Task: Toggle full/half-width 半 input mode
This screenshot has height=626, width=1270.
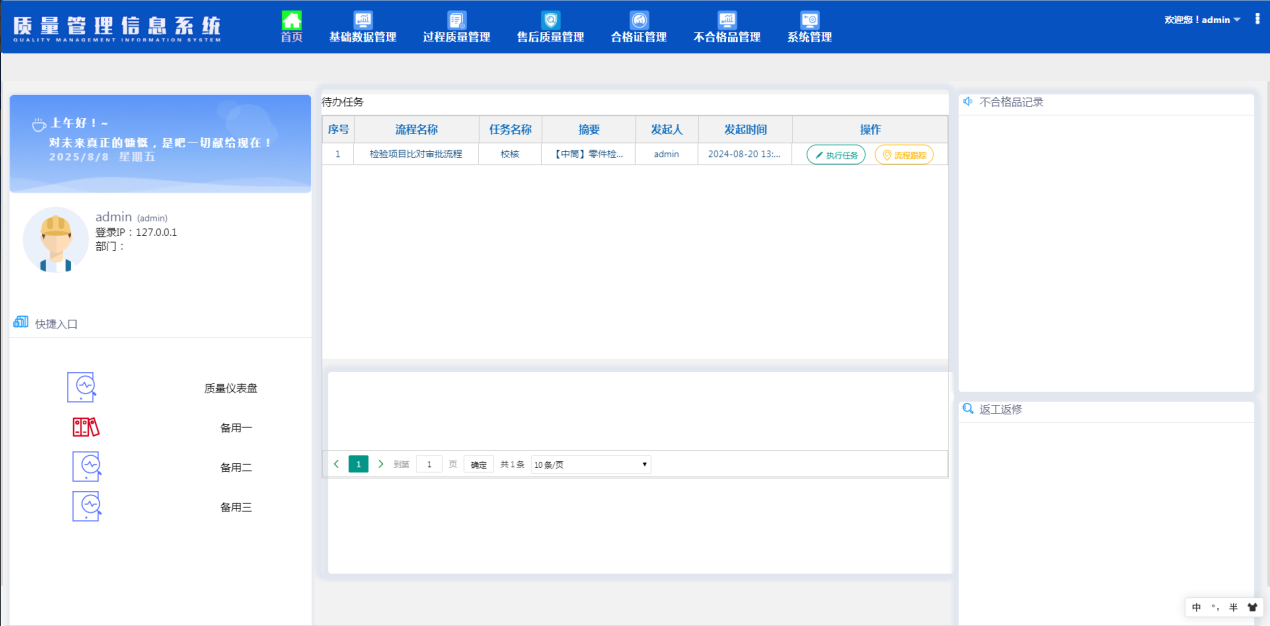Action: tap(1233, 607)
